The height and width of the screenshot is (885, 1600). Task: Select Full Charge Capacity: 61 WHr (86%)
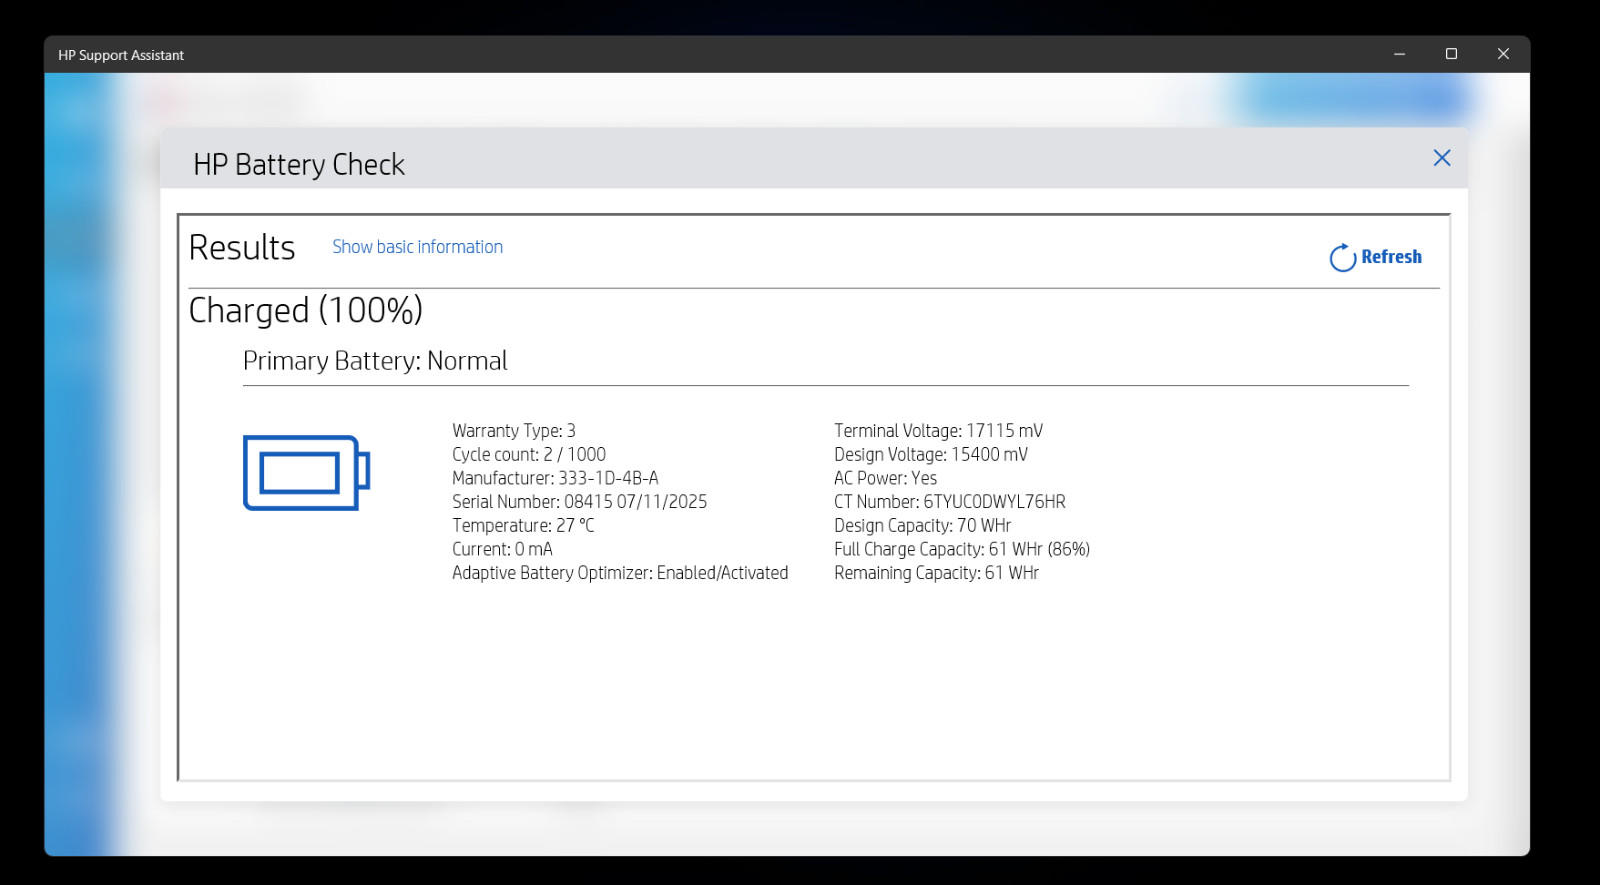tap(962, 549)
